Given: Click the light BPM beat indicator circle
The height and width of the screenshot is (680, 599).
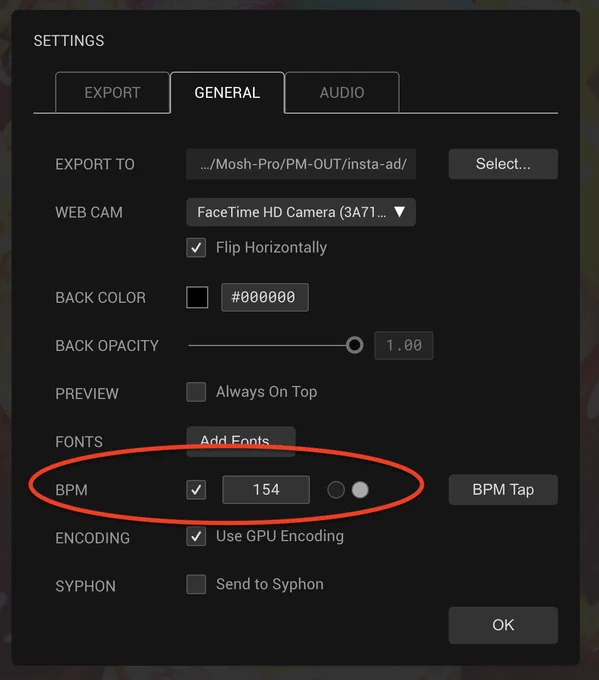Looking at the screenshot, I should 360,490.
